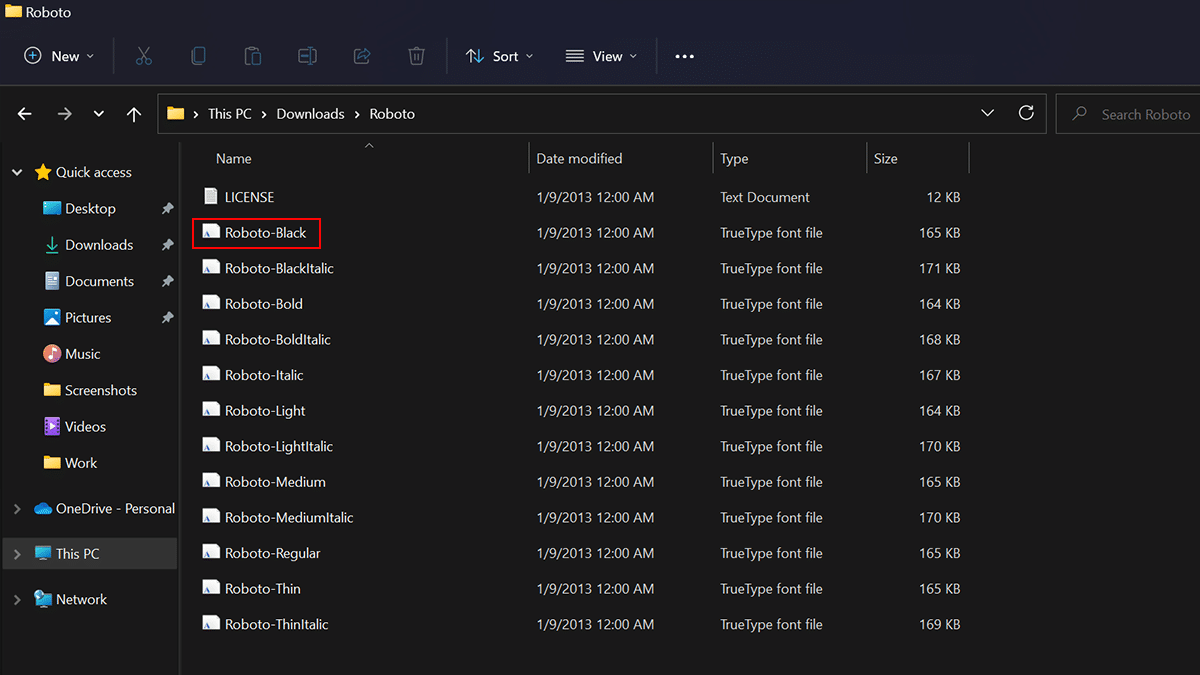Go up one folder level
1200x675 pixels.
click(134, 114)
